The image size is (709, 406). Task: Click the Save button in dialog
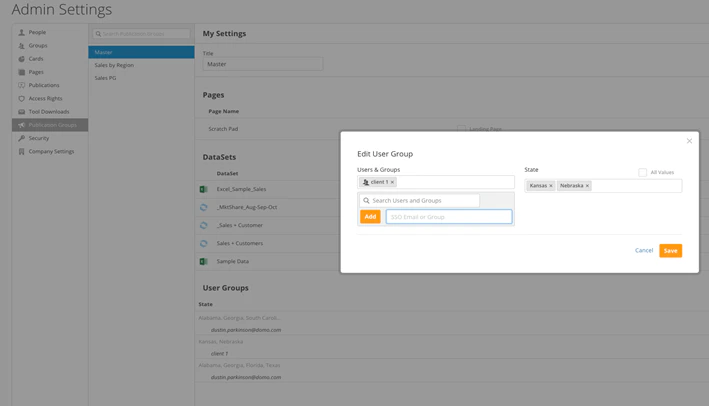click(670, 250)
